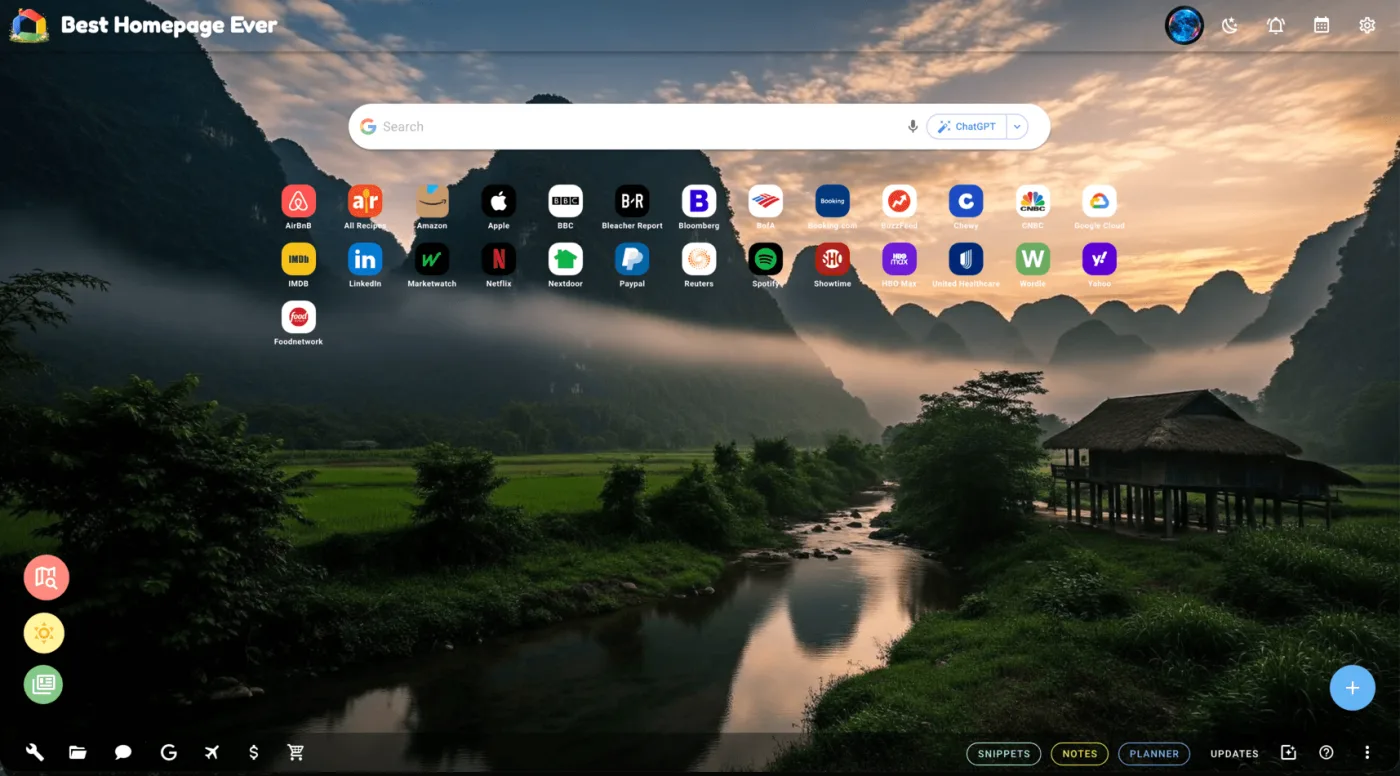
Task: Open the BuzzFeed shortcut
Action: (x=899, y=201)
